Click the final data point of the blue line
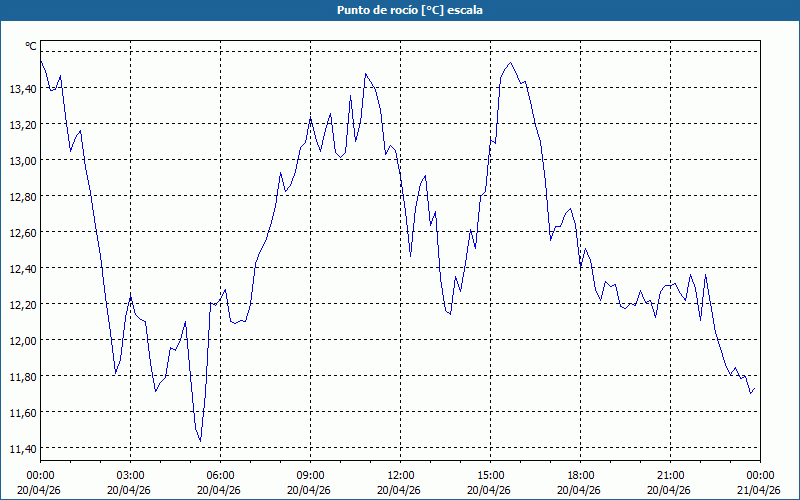 [755, 388]
